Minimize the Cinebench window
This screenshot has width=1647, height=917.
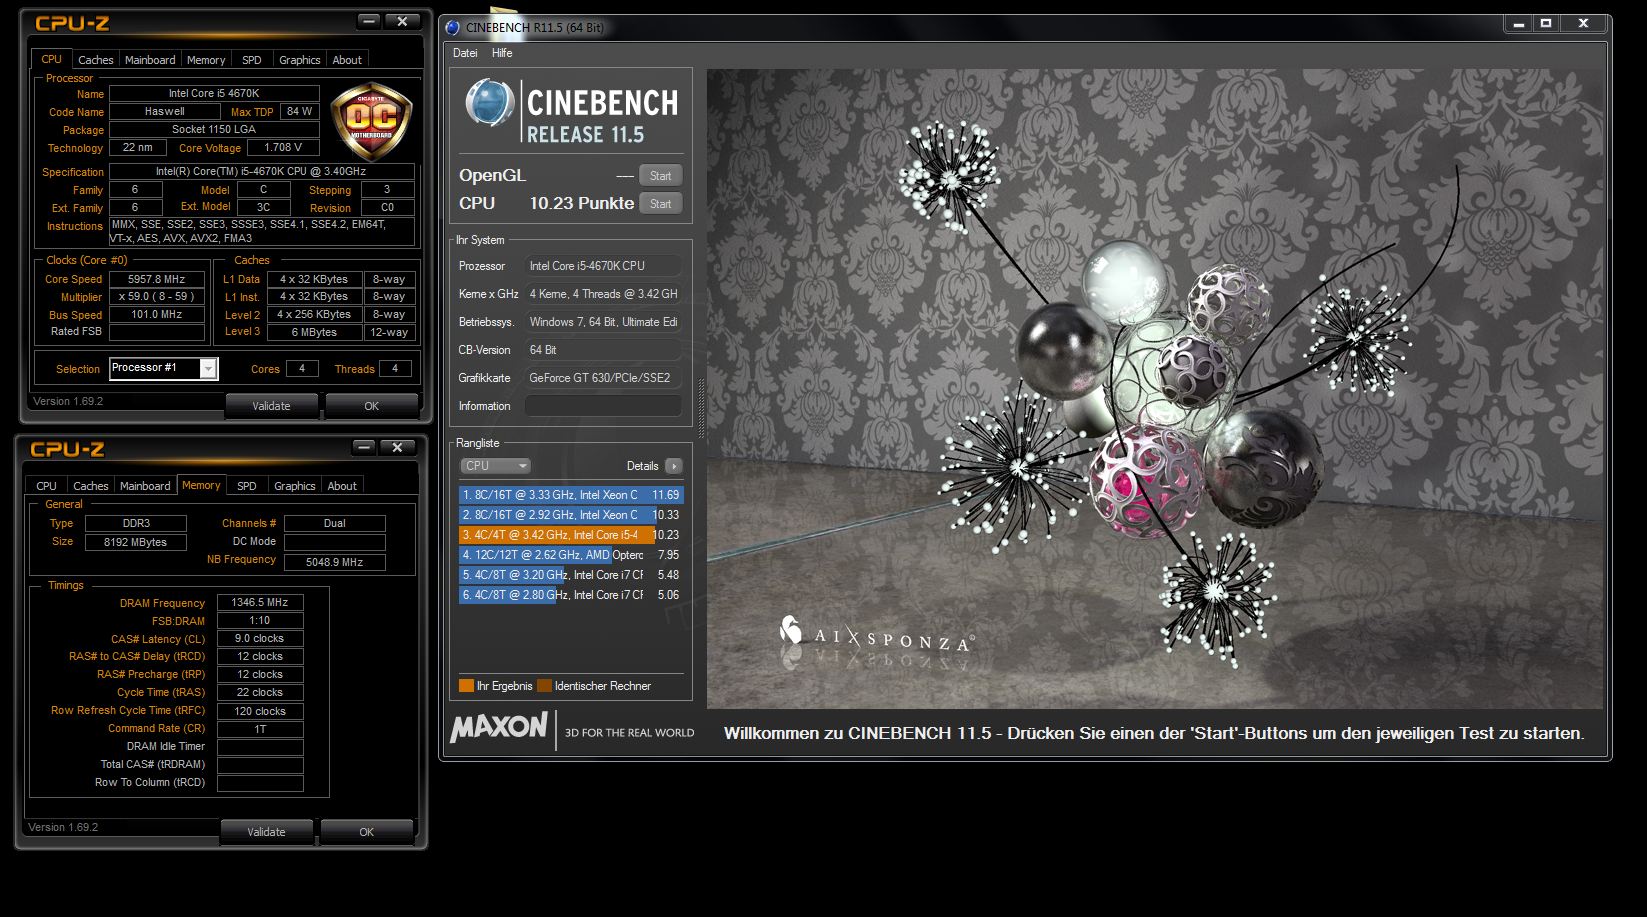1519,23
